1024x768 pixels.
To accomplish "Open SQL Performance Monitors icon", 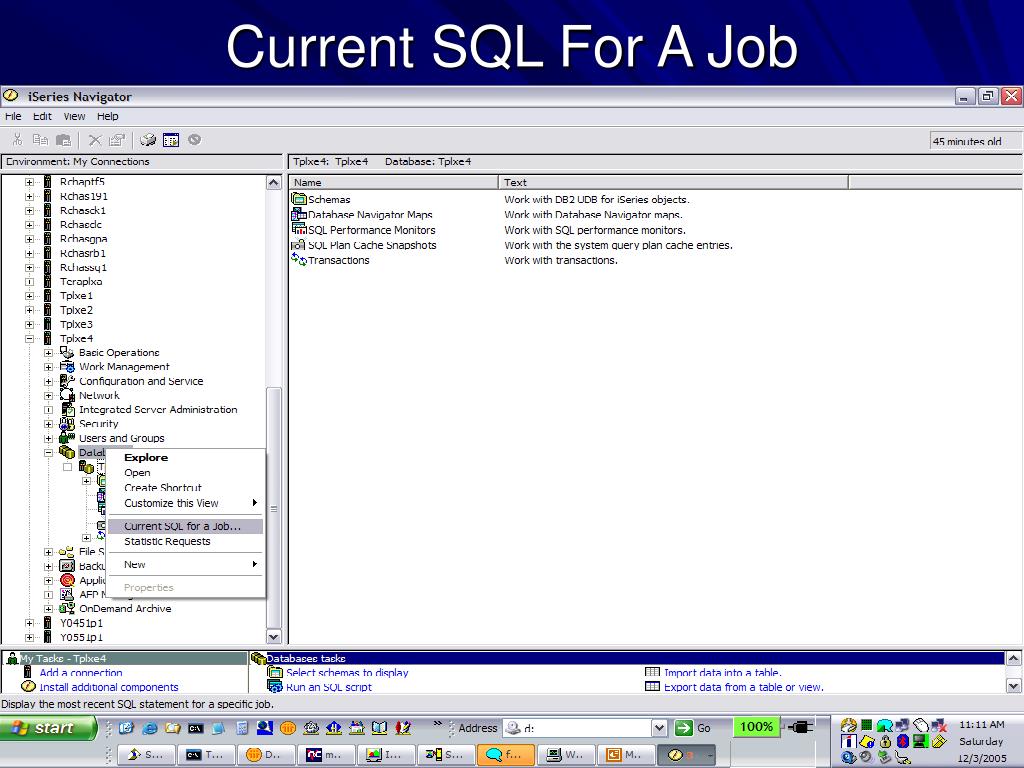I will pyautogui.click(x=299, y=230).
